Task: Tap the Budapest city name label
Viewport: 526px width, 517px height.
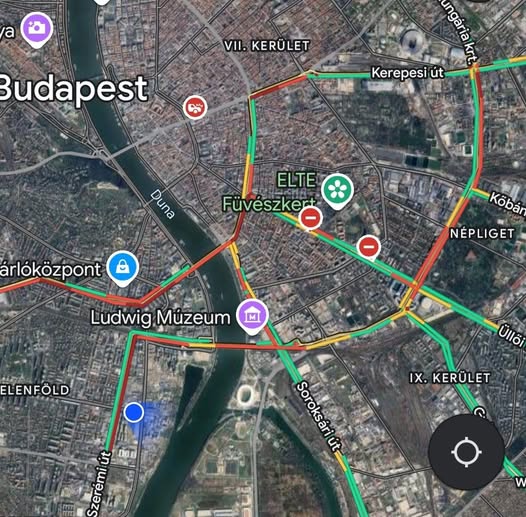Action: pyautogui.click(x=73, y=89)
